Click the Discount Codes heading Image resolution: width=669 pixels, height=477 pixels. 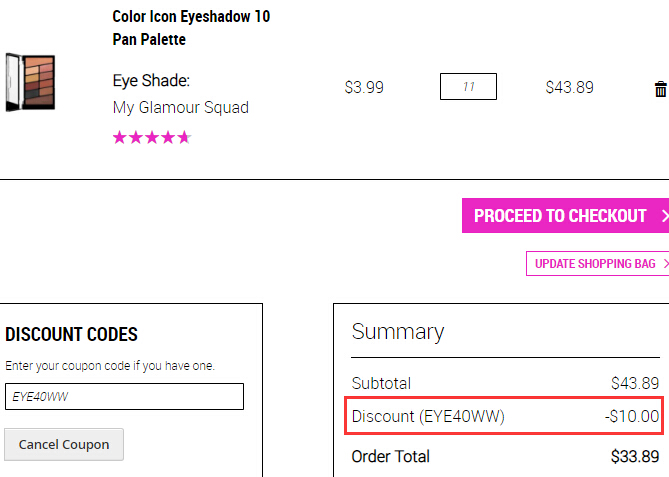coord(71,334)
